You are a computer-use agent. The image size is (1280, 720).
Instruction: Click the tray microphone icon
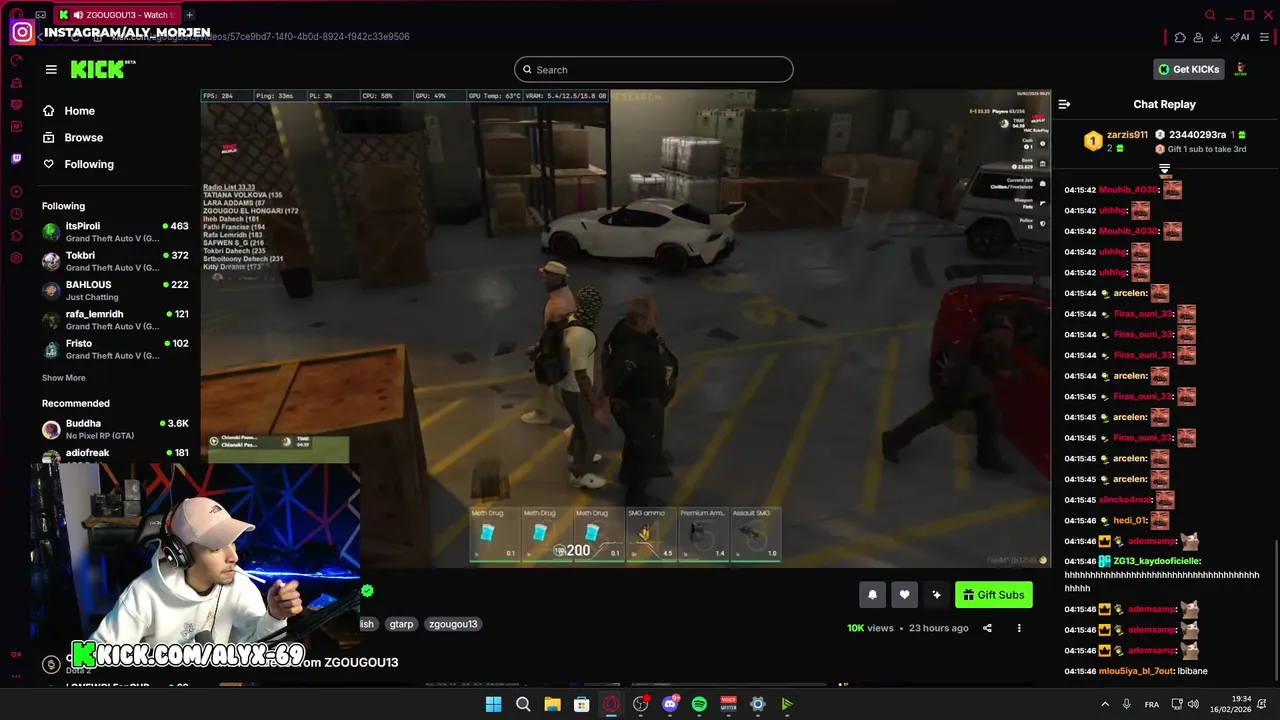click(x=1127, y=704)
